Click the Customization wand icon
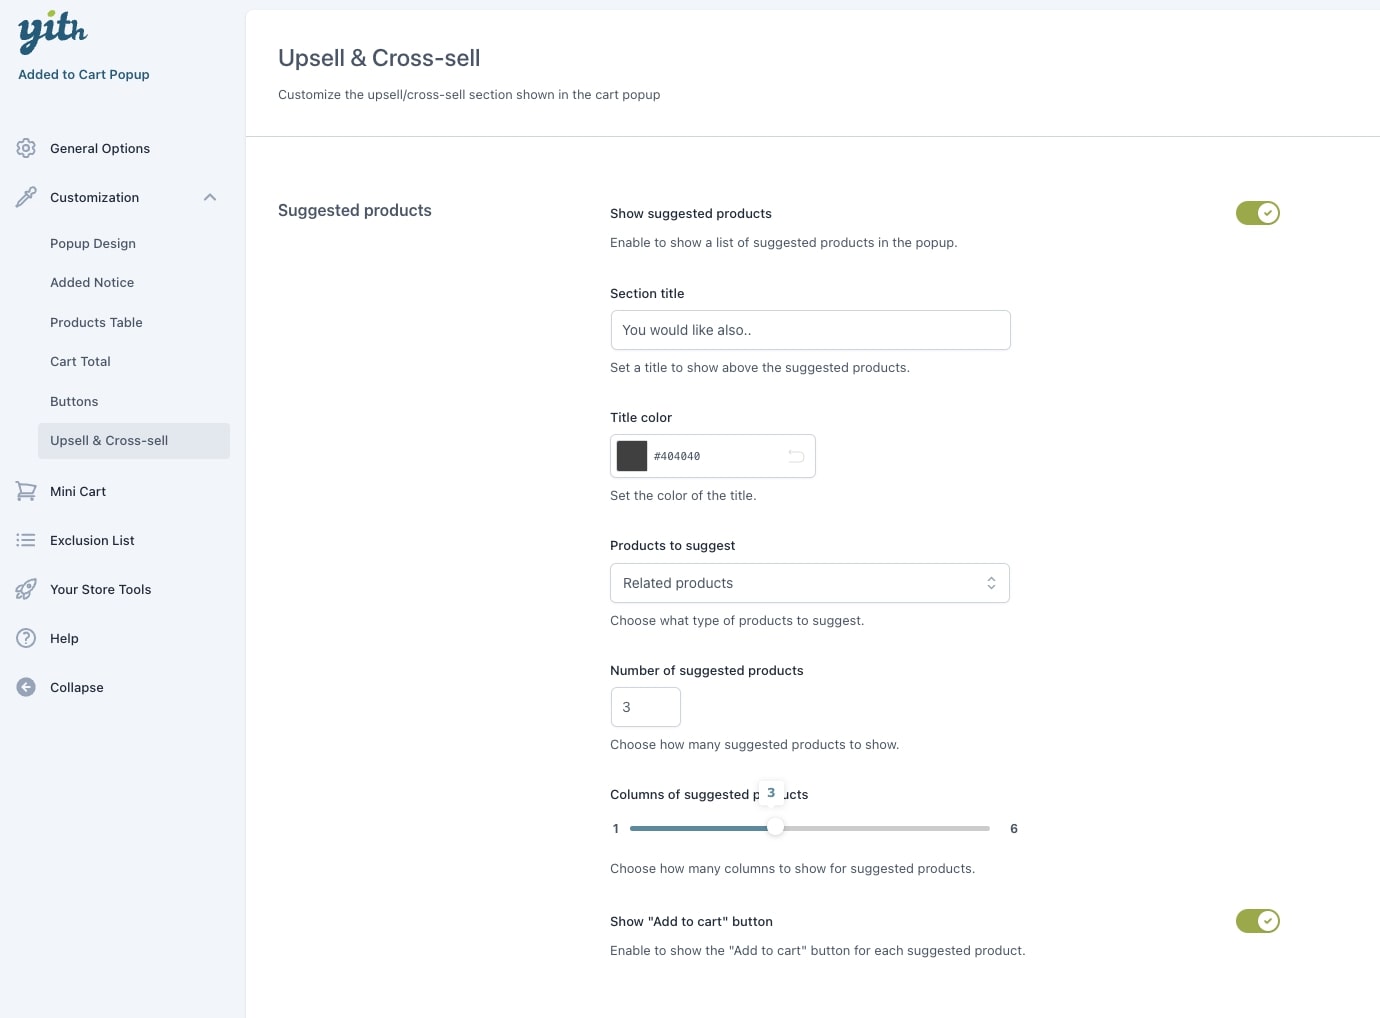The width and height of the screenshot is (1380, 1018). tap(26, 197)
